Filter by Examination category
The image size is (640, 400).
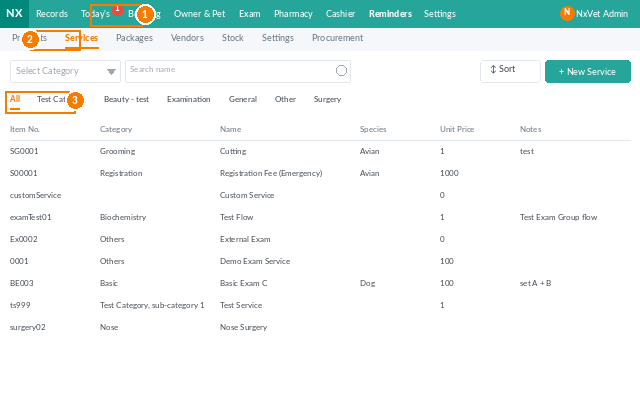tap(189, 99)
